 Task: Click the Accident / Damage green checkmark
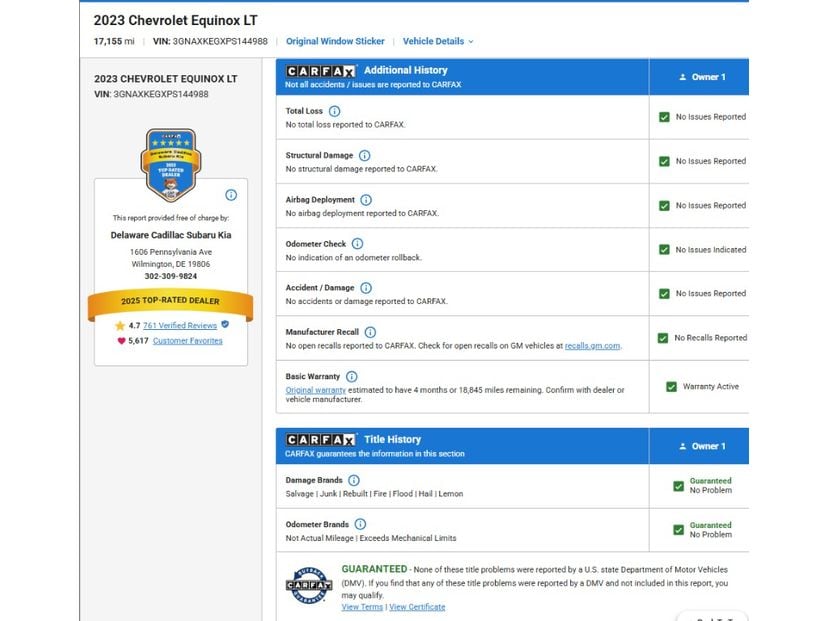664,294
